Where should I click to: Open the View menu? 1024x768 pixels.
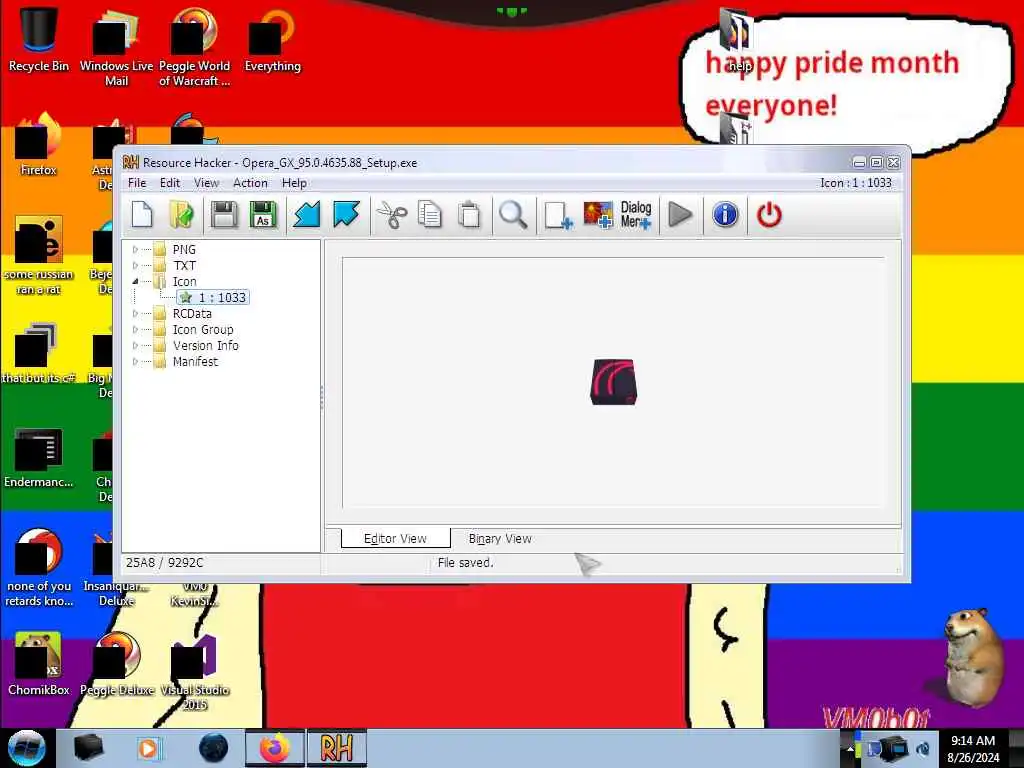[206, 183]
